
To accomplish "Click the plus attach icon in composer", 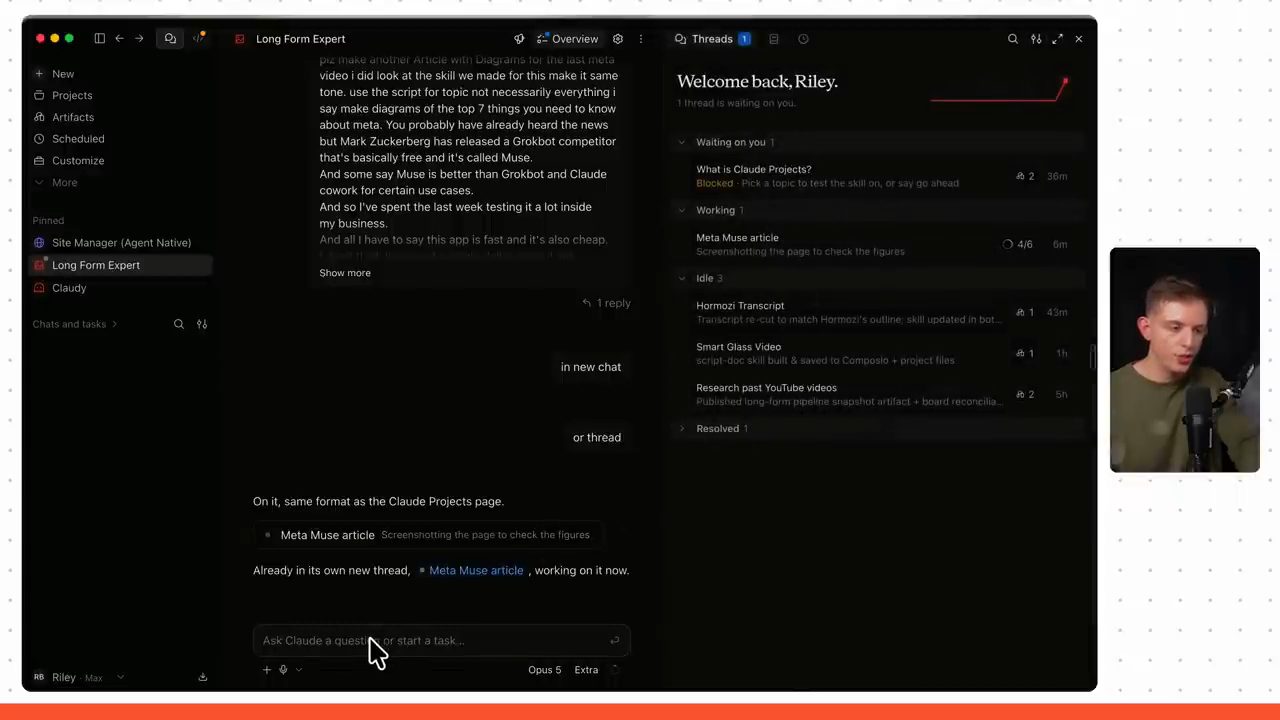I will click(x=267, y=670).
